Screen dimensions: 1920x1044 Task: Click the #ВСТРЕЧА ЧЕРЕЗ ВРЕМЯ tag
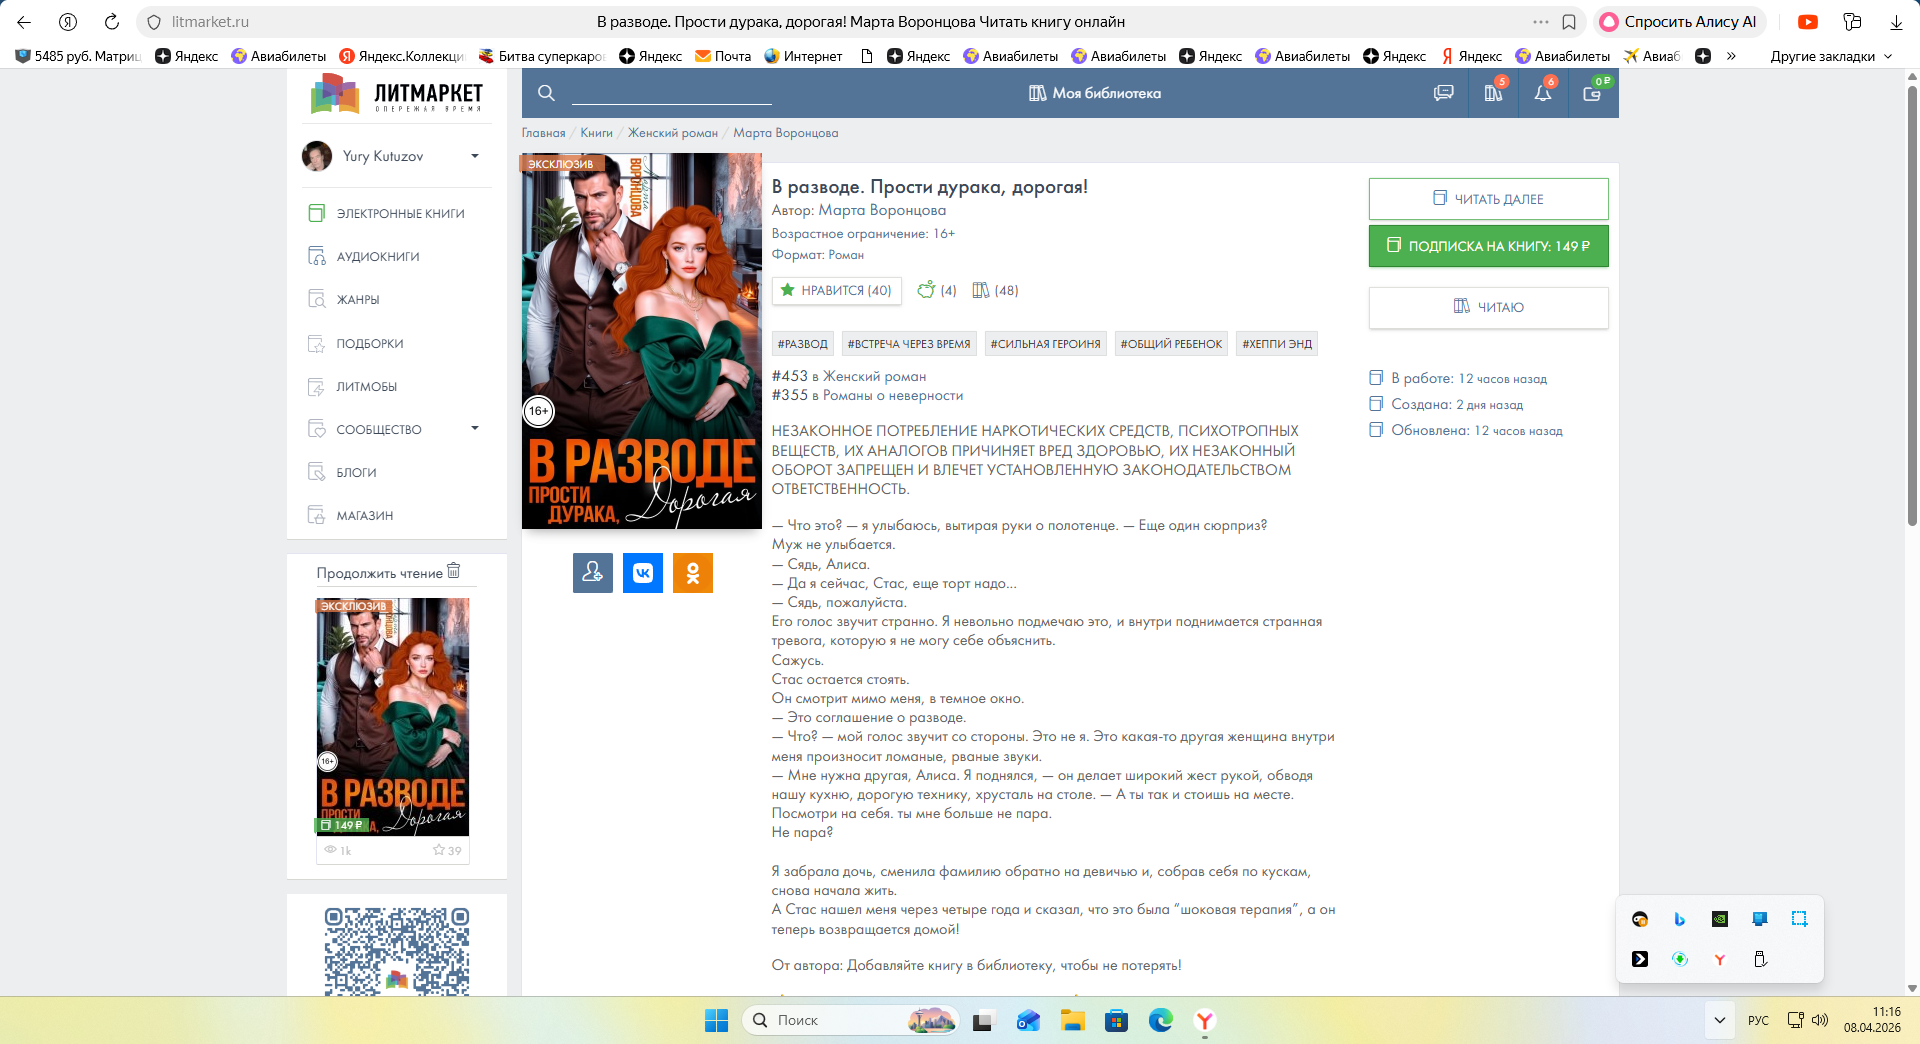[909, 344]
